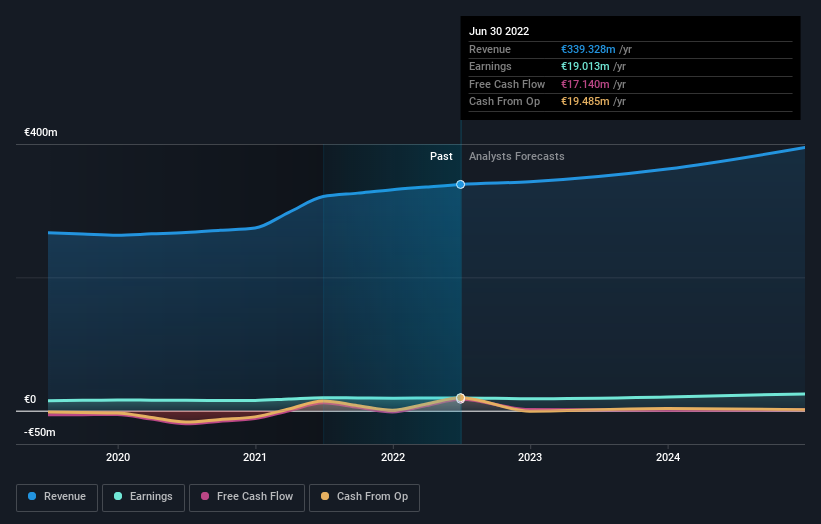The width and height of the screenshot is (821, 524).
Task: Click the 2021 x-axis label
Action: click(x=254, y=457)
